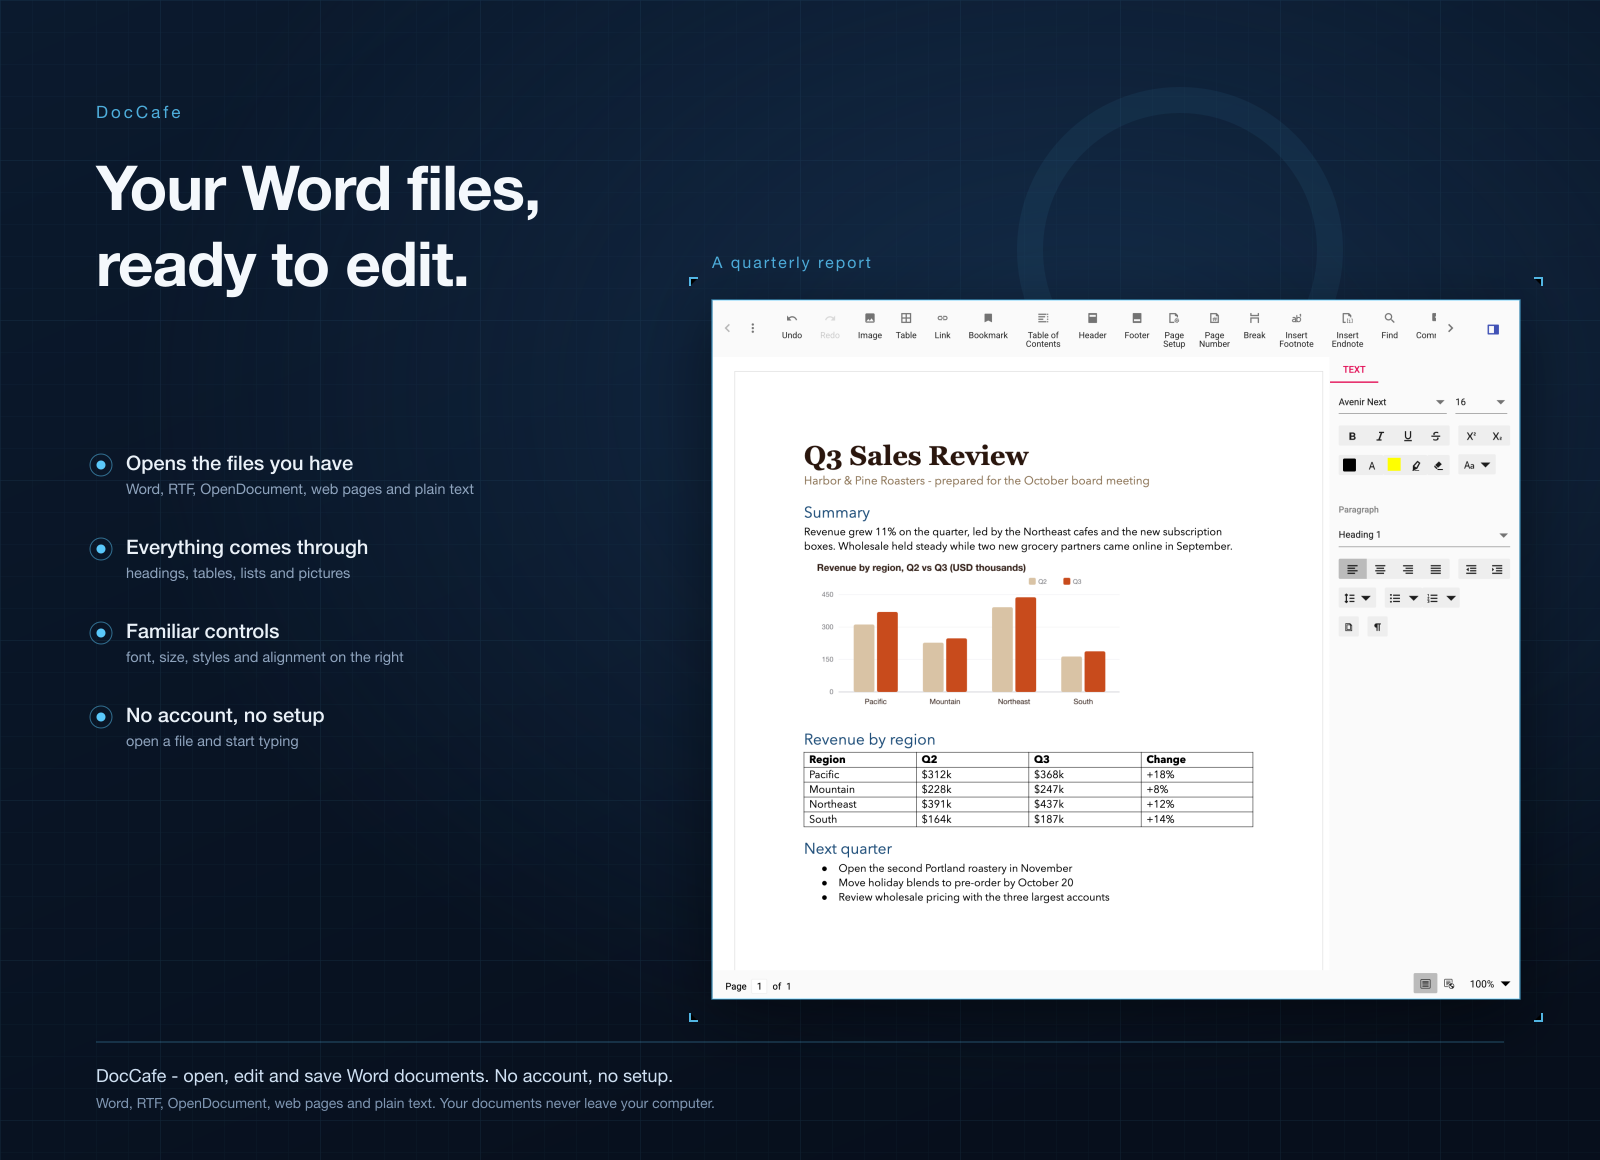This screenshot has height=1160, width=1600.
Task: Apply numbered list icon
Action: click(x=1433, y=598)
